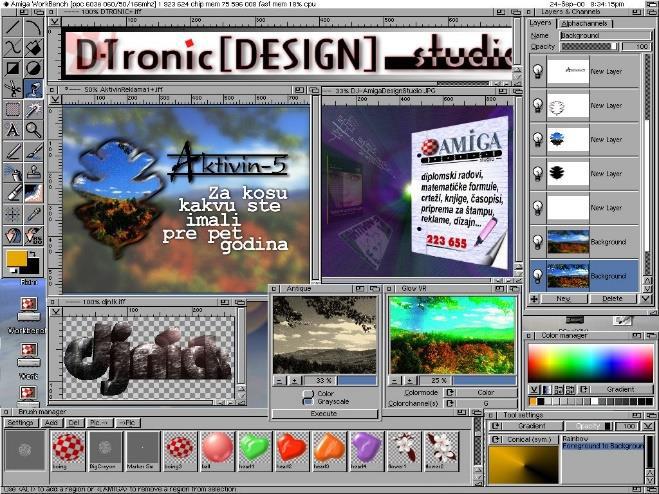This screenshot has height=494, width=659.
Task: Toggle bulb of New Layer with Aktivin text thumbnail
Action: click(x=538, y=71)
